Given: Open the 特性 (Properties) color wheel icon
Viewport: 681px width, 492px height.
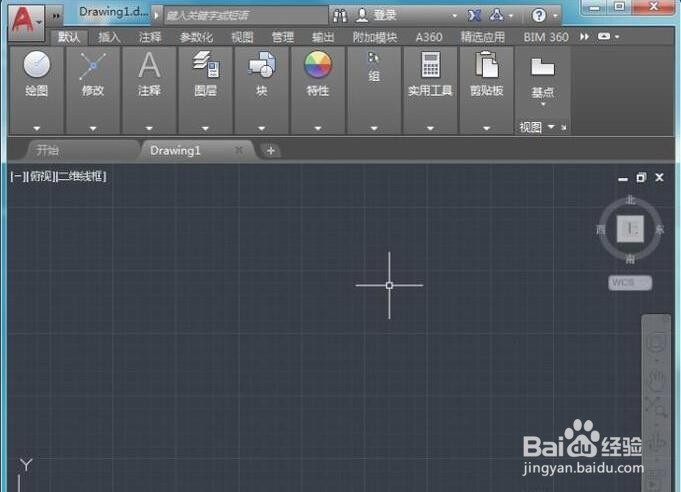Looking at the screenshot, I should [318, 64].
